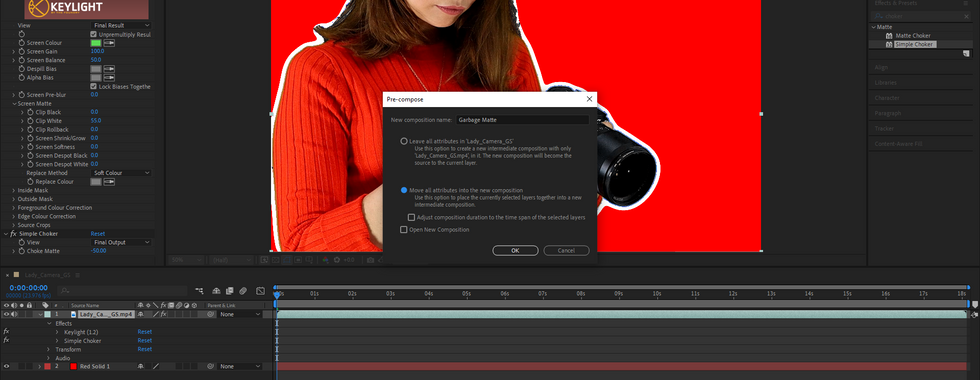Open the Character panel tab

click(887, 98)
